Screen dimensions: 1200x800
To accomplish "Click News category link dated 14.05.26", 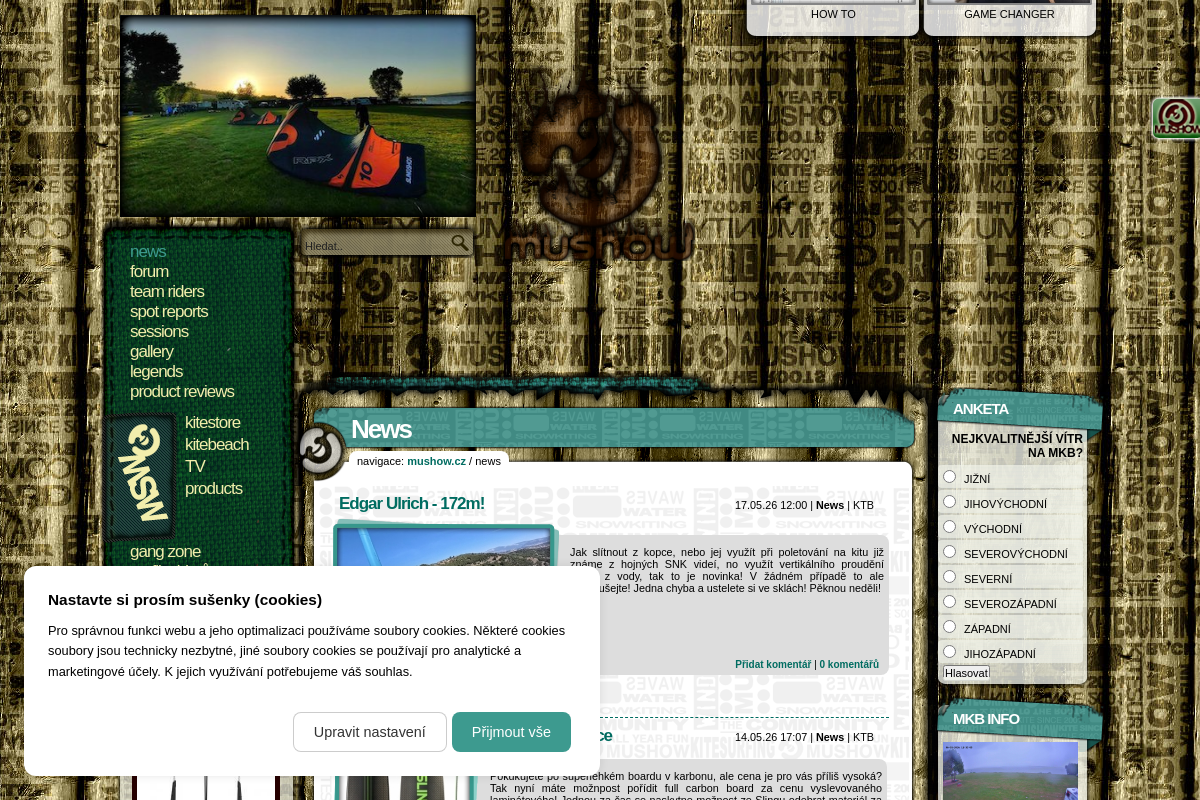I will click(x=830, y=737).
